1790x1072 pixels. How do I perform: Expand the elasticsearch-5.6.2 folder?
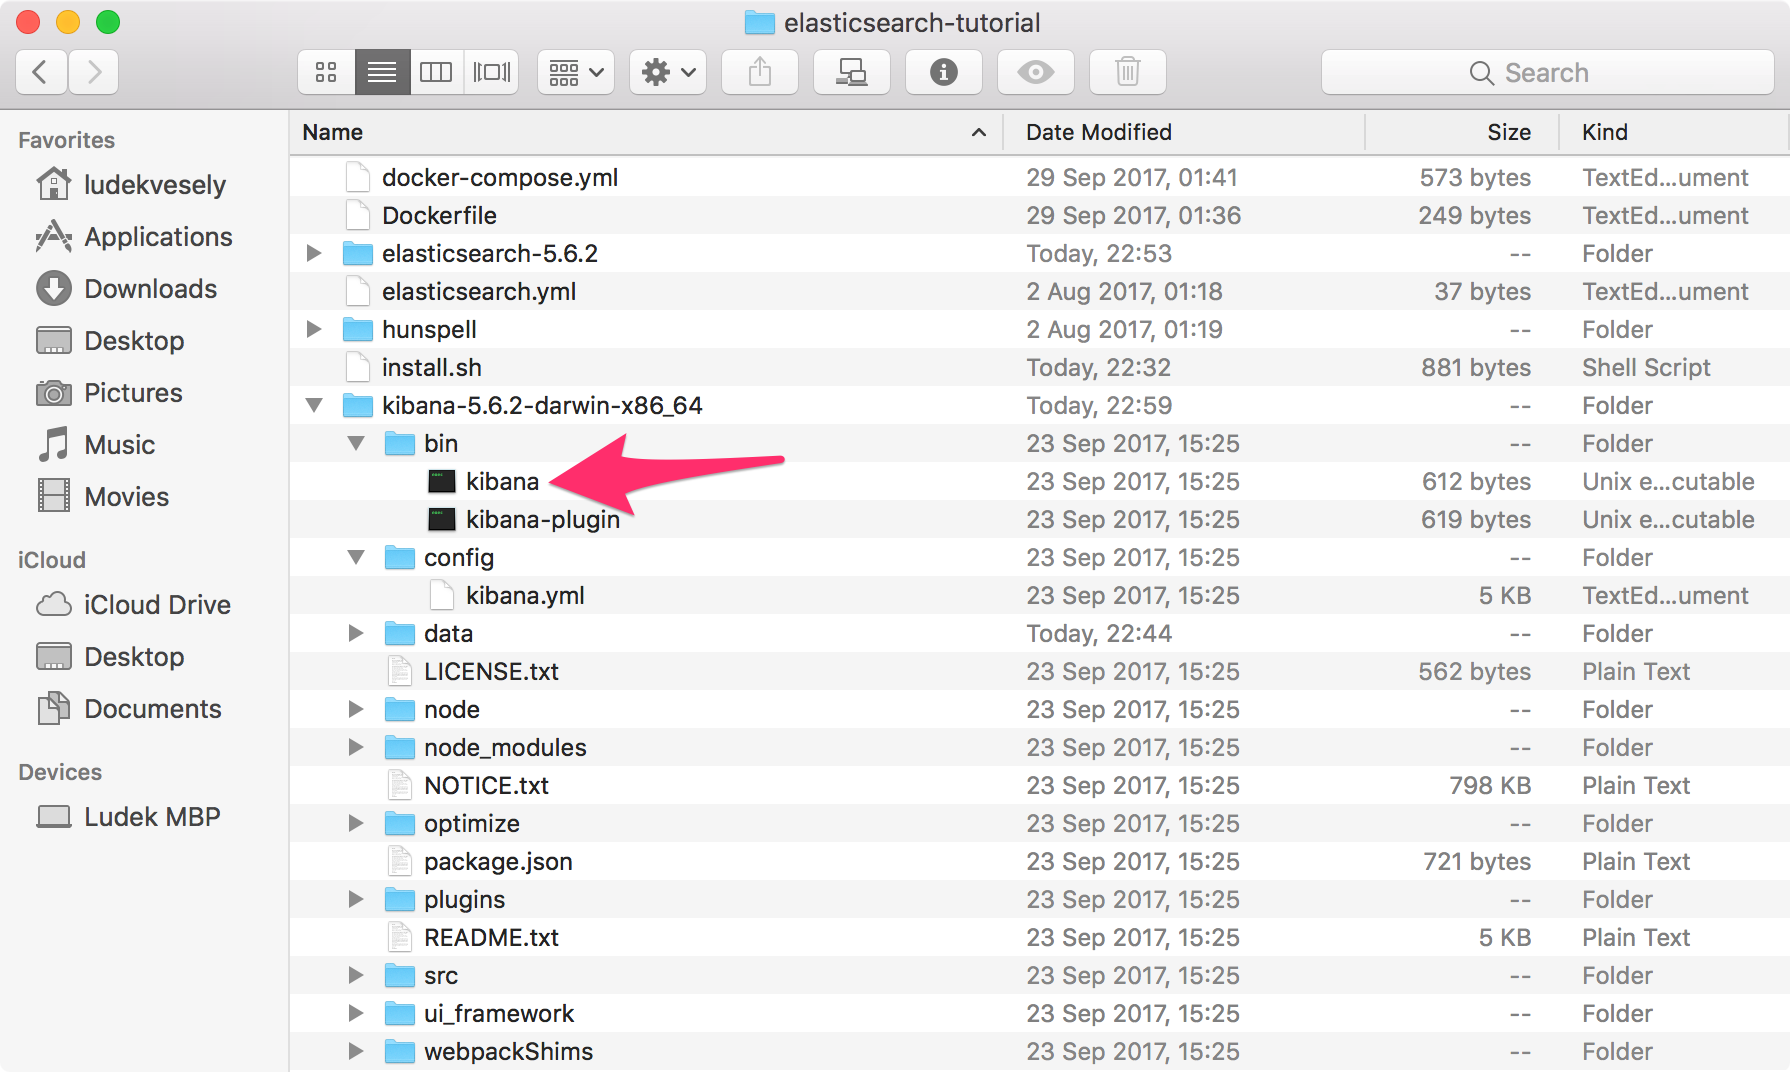[314, 253]
